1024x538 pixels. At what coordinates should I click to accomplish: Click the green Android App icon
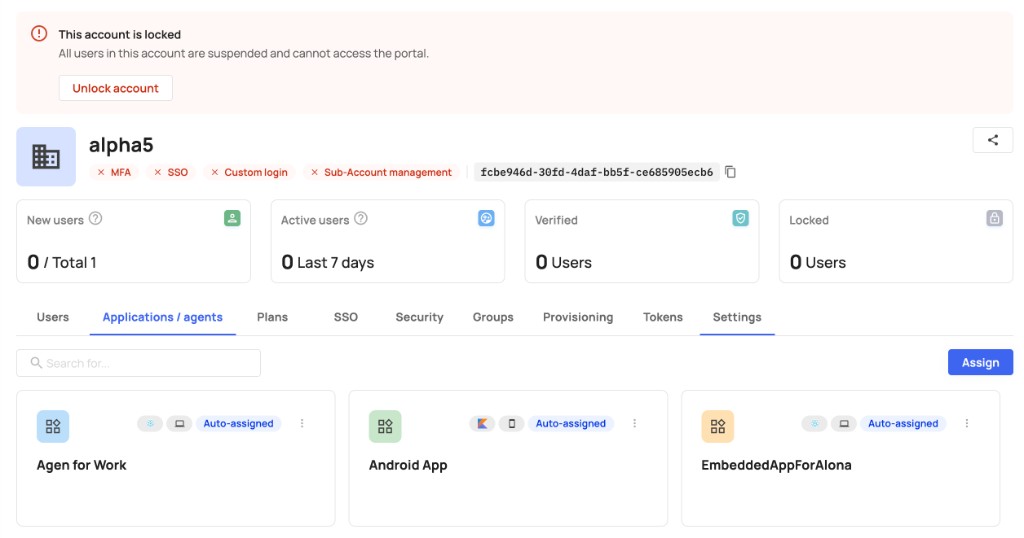(385, 426)
